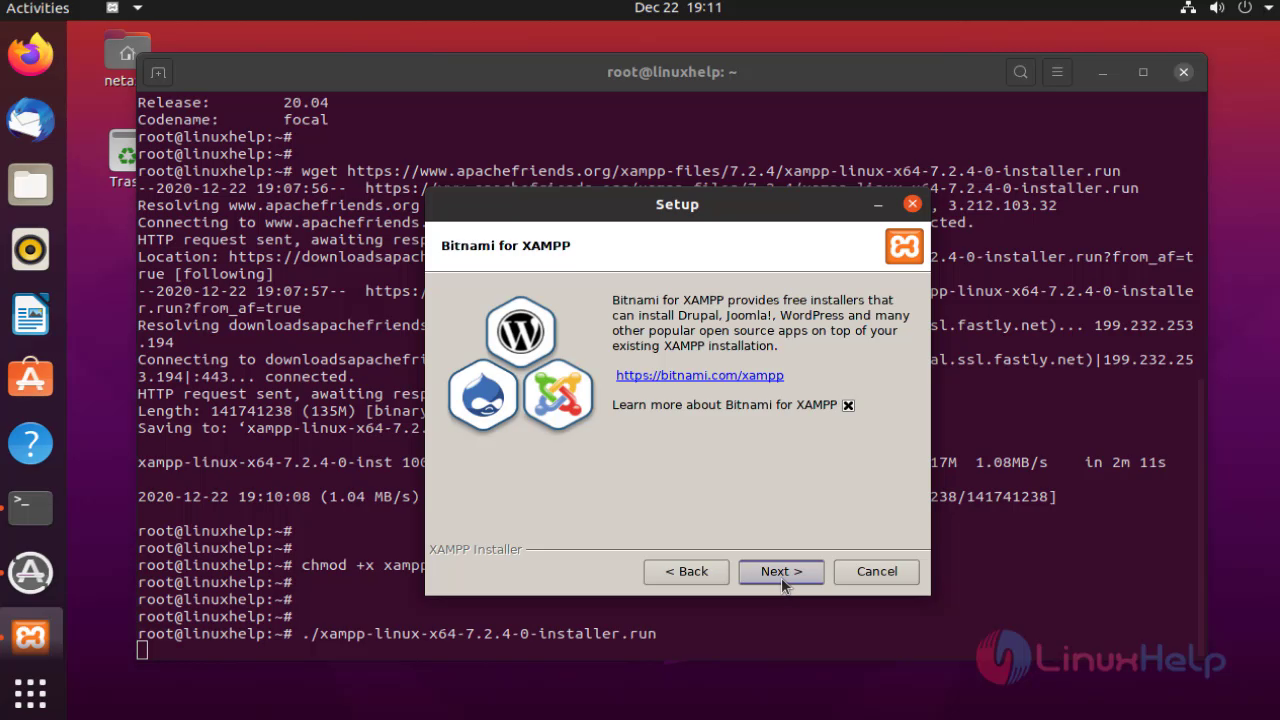Click the XAMPP installer dock icon

click(30, 637)
